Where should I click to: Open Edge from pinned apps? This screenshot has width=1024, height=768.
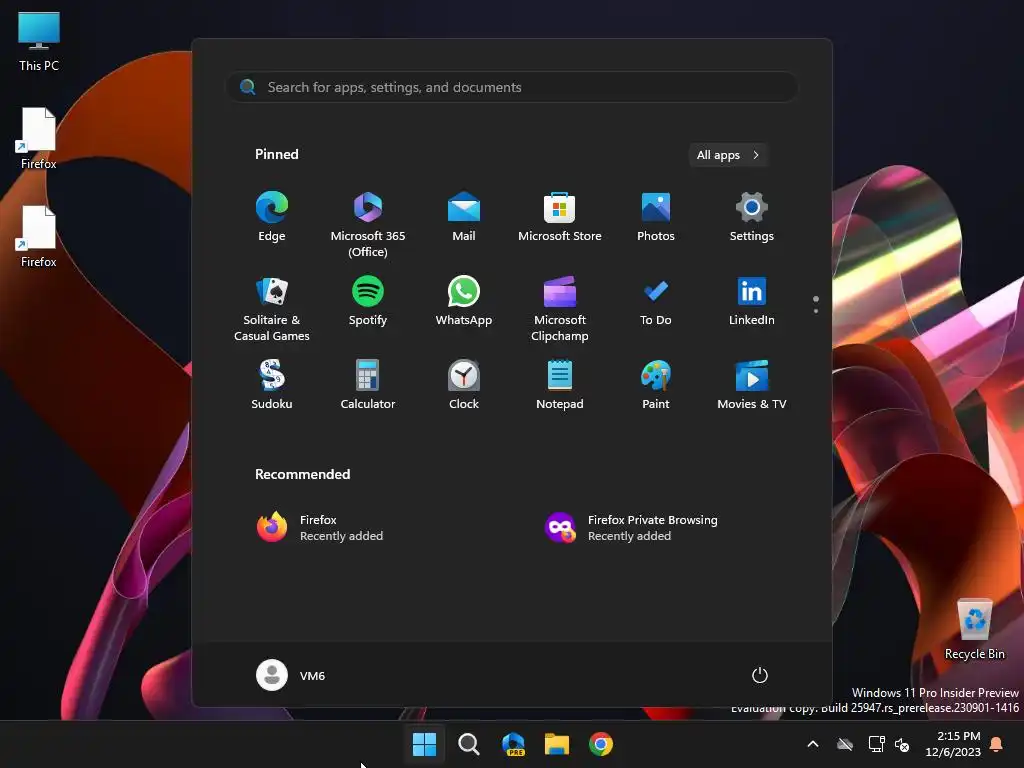272,217
